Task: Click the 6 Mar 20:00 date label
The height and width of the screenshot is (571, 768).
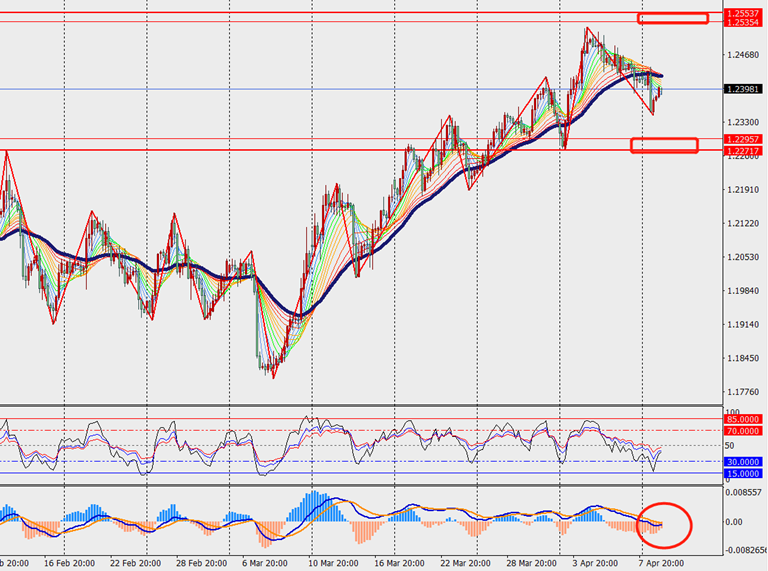Action: tap(267, 563)
